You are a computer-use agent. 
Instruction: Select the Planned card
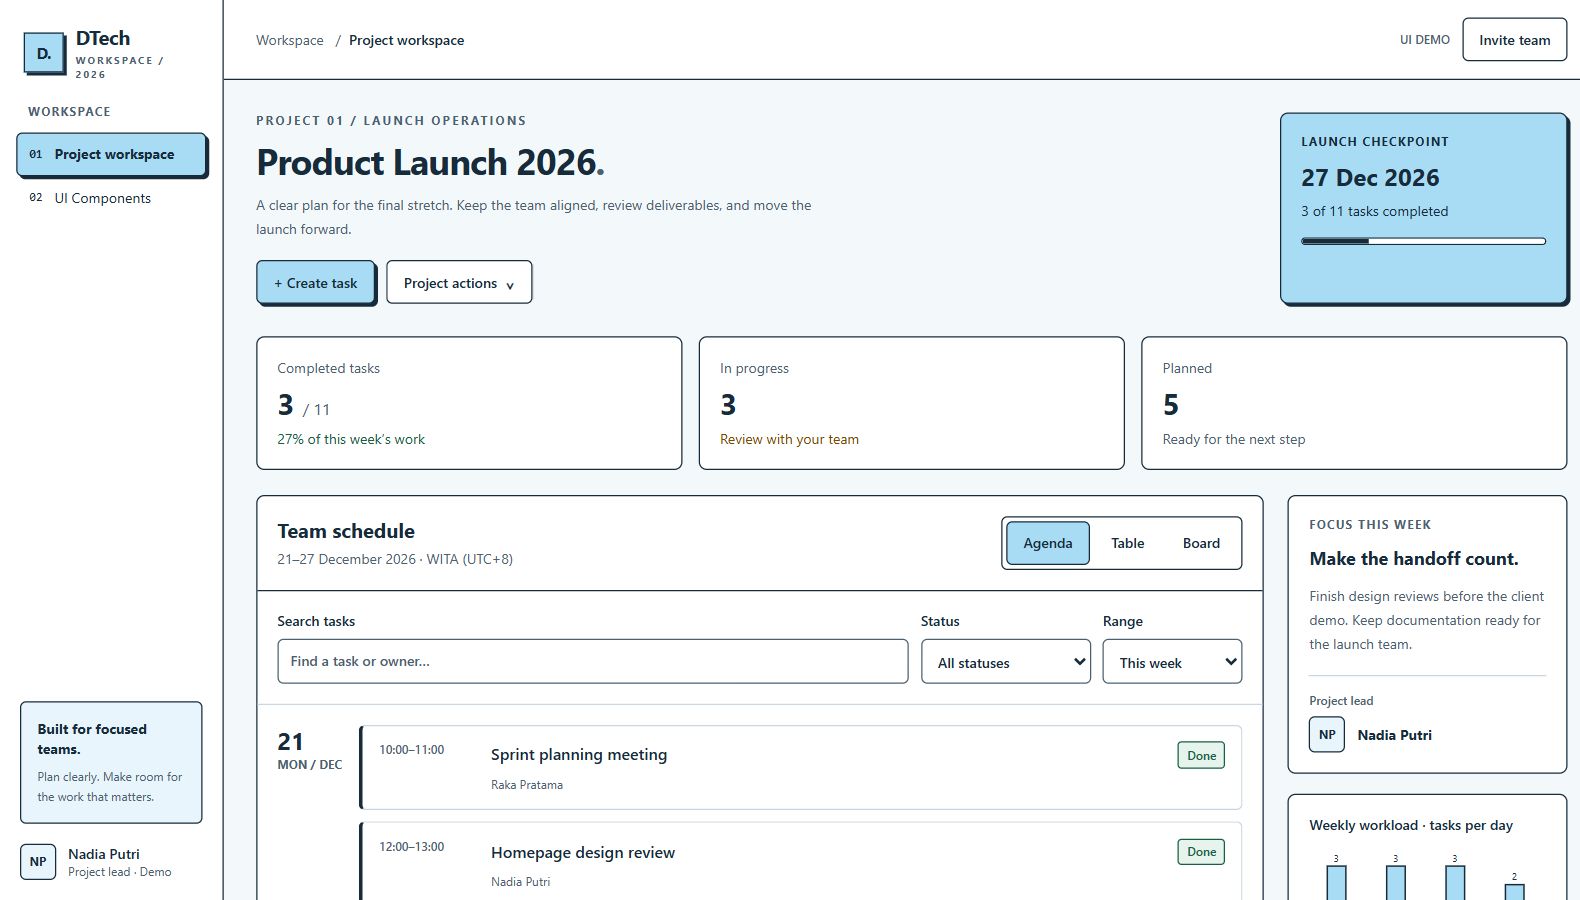pyautogui.click(x=1354, y=403)
